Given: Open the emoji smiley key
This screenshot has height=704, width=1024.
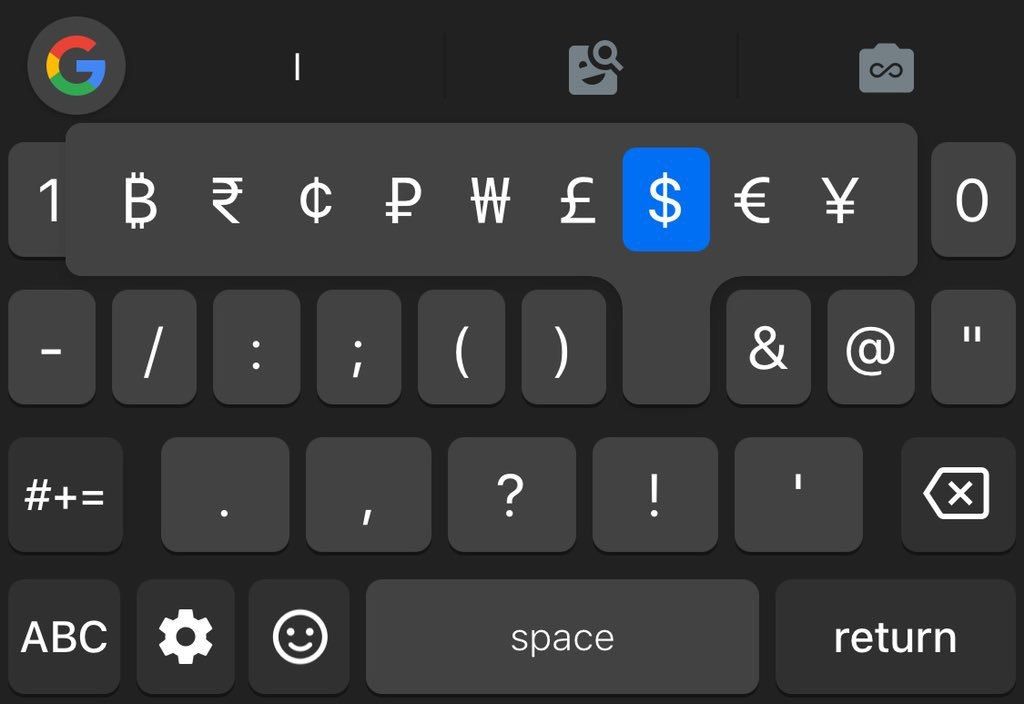Looking at the screenshot, I should click(x=299, y=636).
